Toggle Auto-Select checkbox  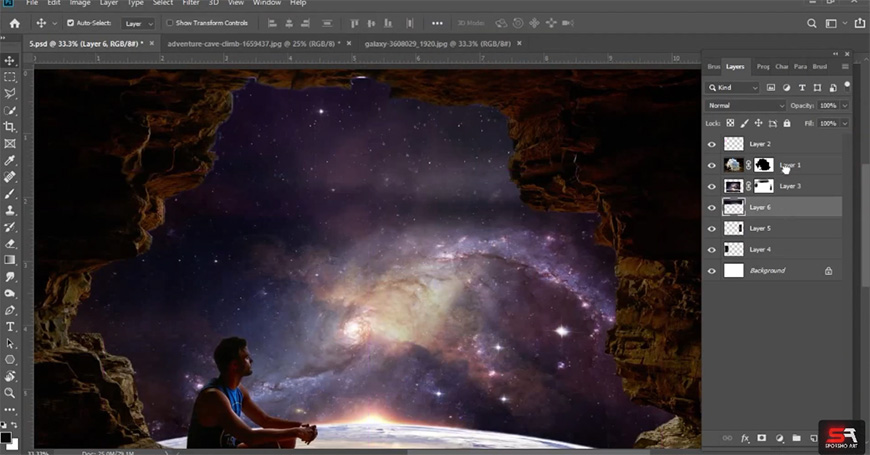click(x=70, y=23)
